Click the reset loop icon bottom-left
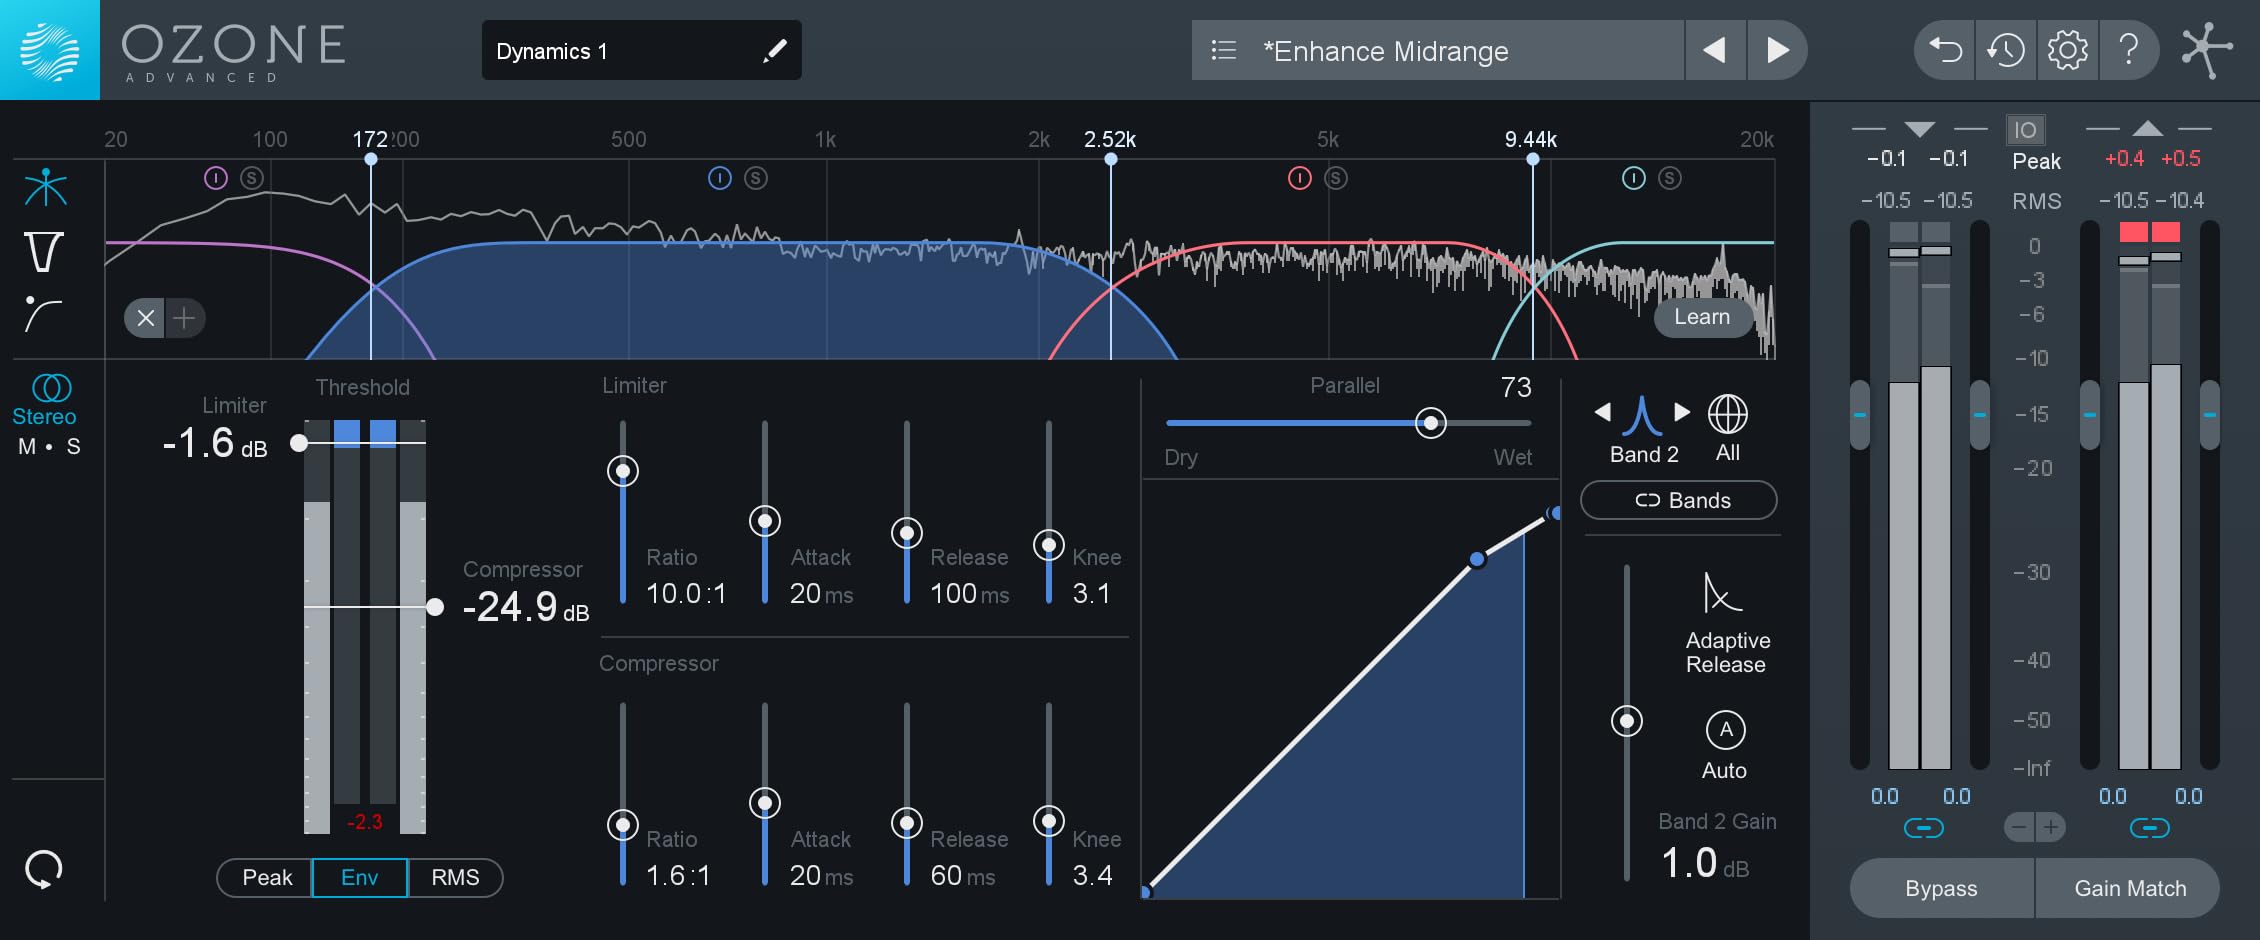This screenshot has width=2260, height=940. tap(44, 869)
